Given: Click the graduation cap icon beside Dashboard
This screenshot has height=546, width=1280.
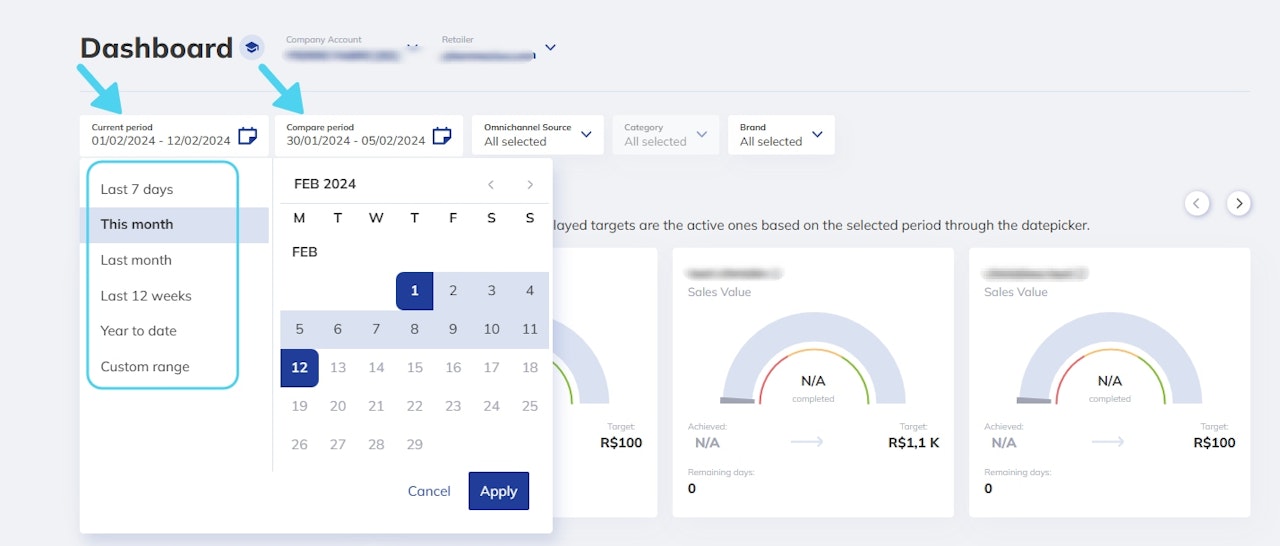Looking at the screenshot, I should pos(251,47).
